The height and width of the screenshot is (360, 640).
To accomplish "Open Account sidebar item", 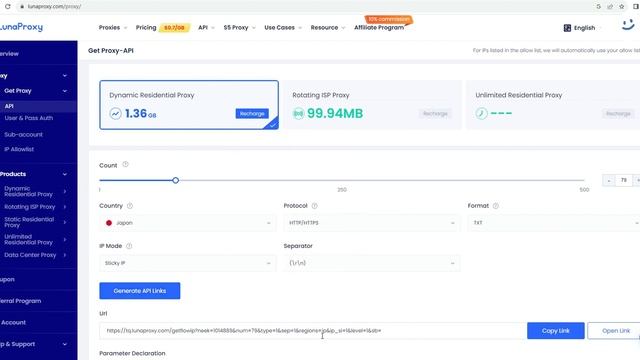I will [x=13, y=322].
